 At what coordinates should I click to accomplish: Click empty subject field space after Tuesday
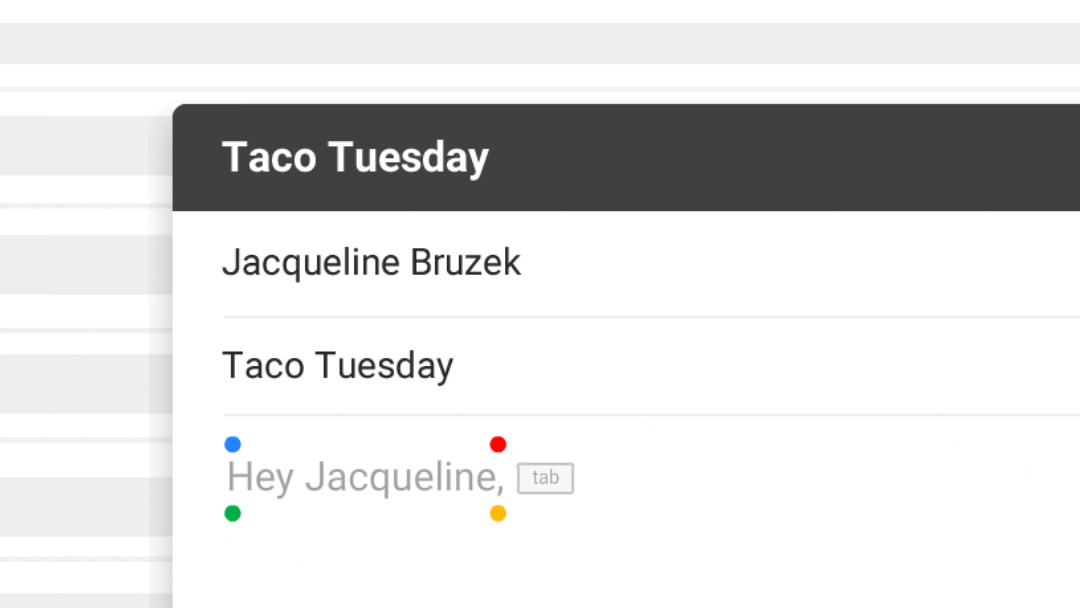pos(760,366)
